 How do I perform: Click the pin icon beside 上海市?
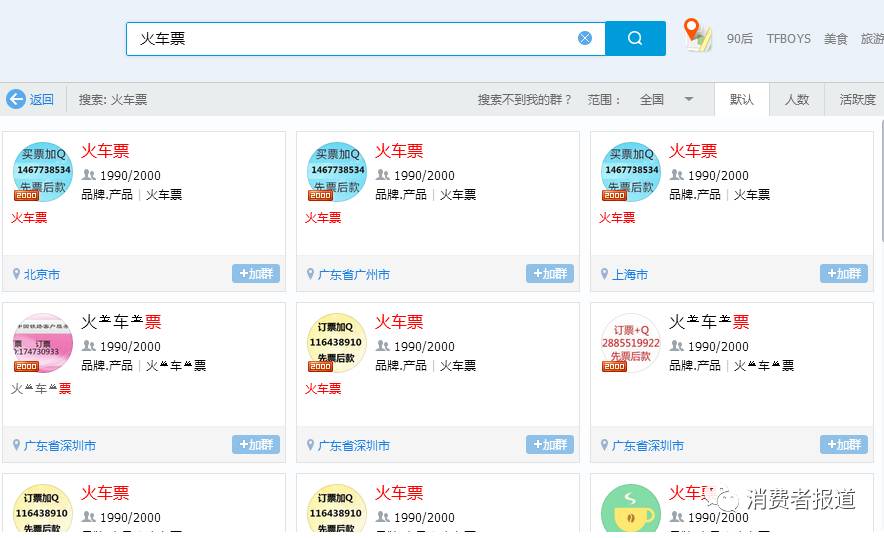(x=604, y=274)
